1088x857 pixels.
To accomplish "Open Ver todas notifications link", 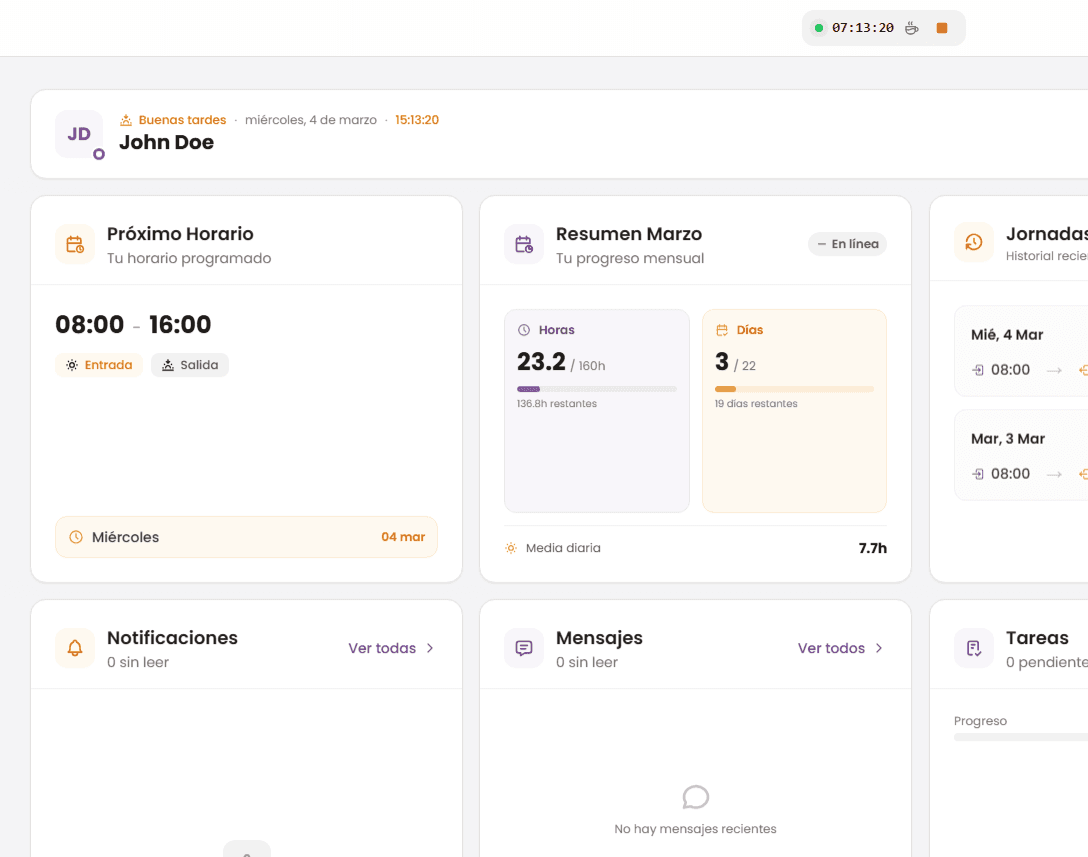I will click(x=391, y=648).
